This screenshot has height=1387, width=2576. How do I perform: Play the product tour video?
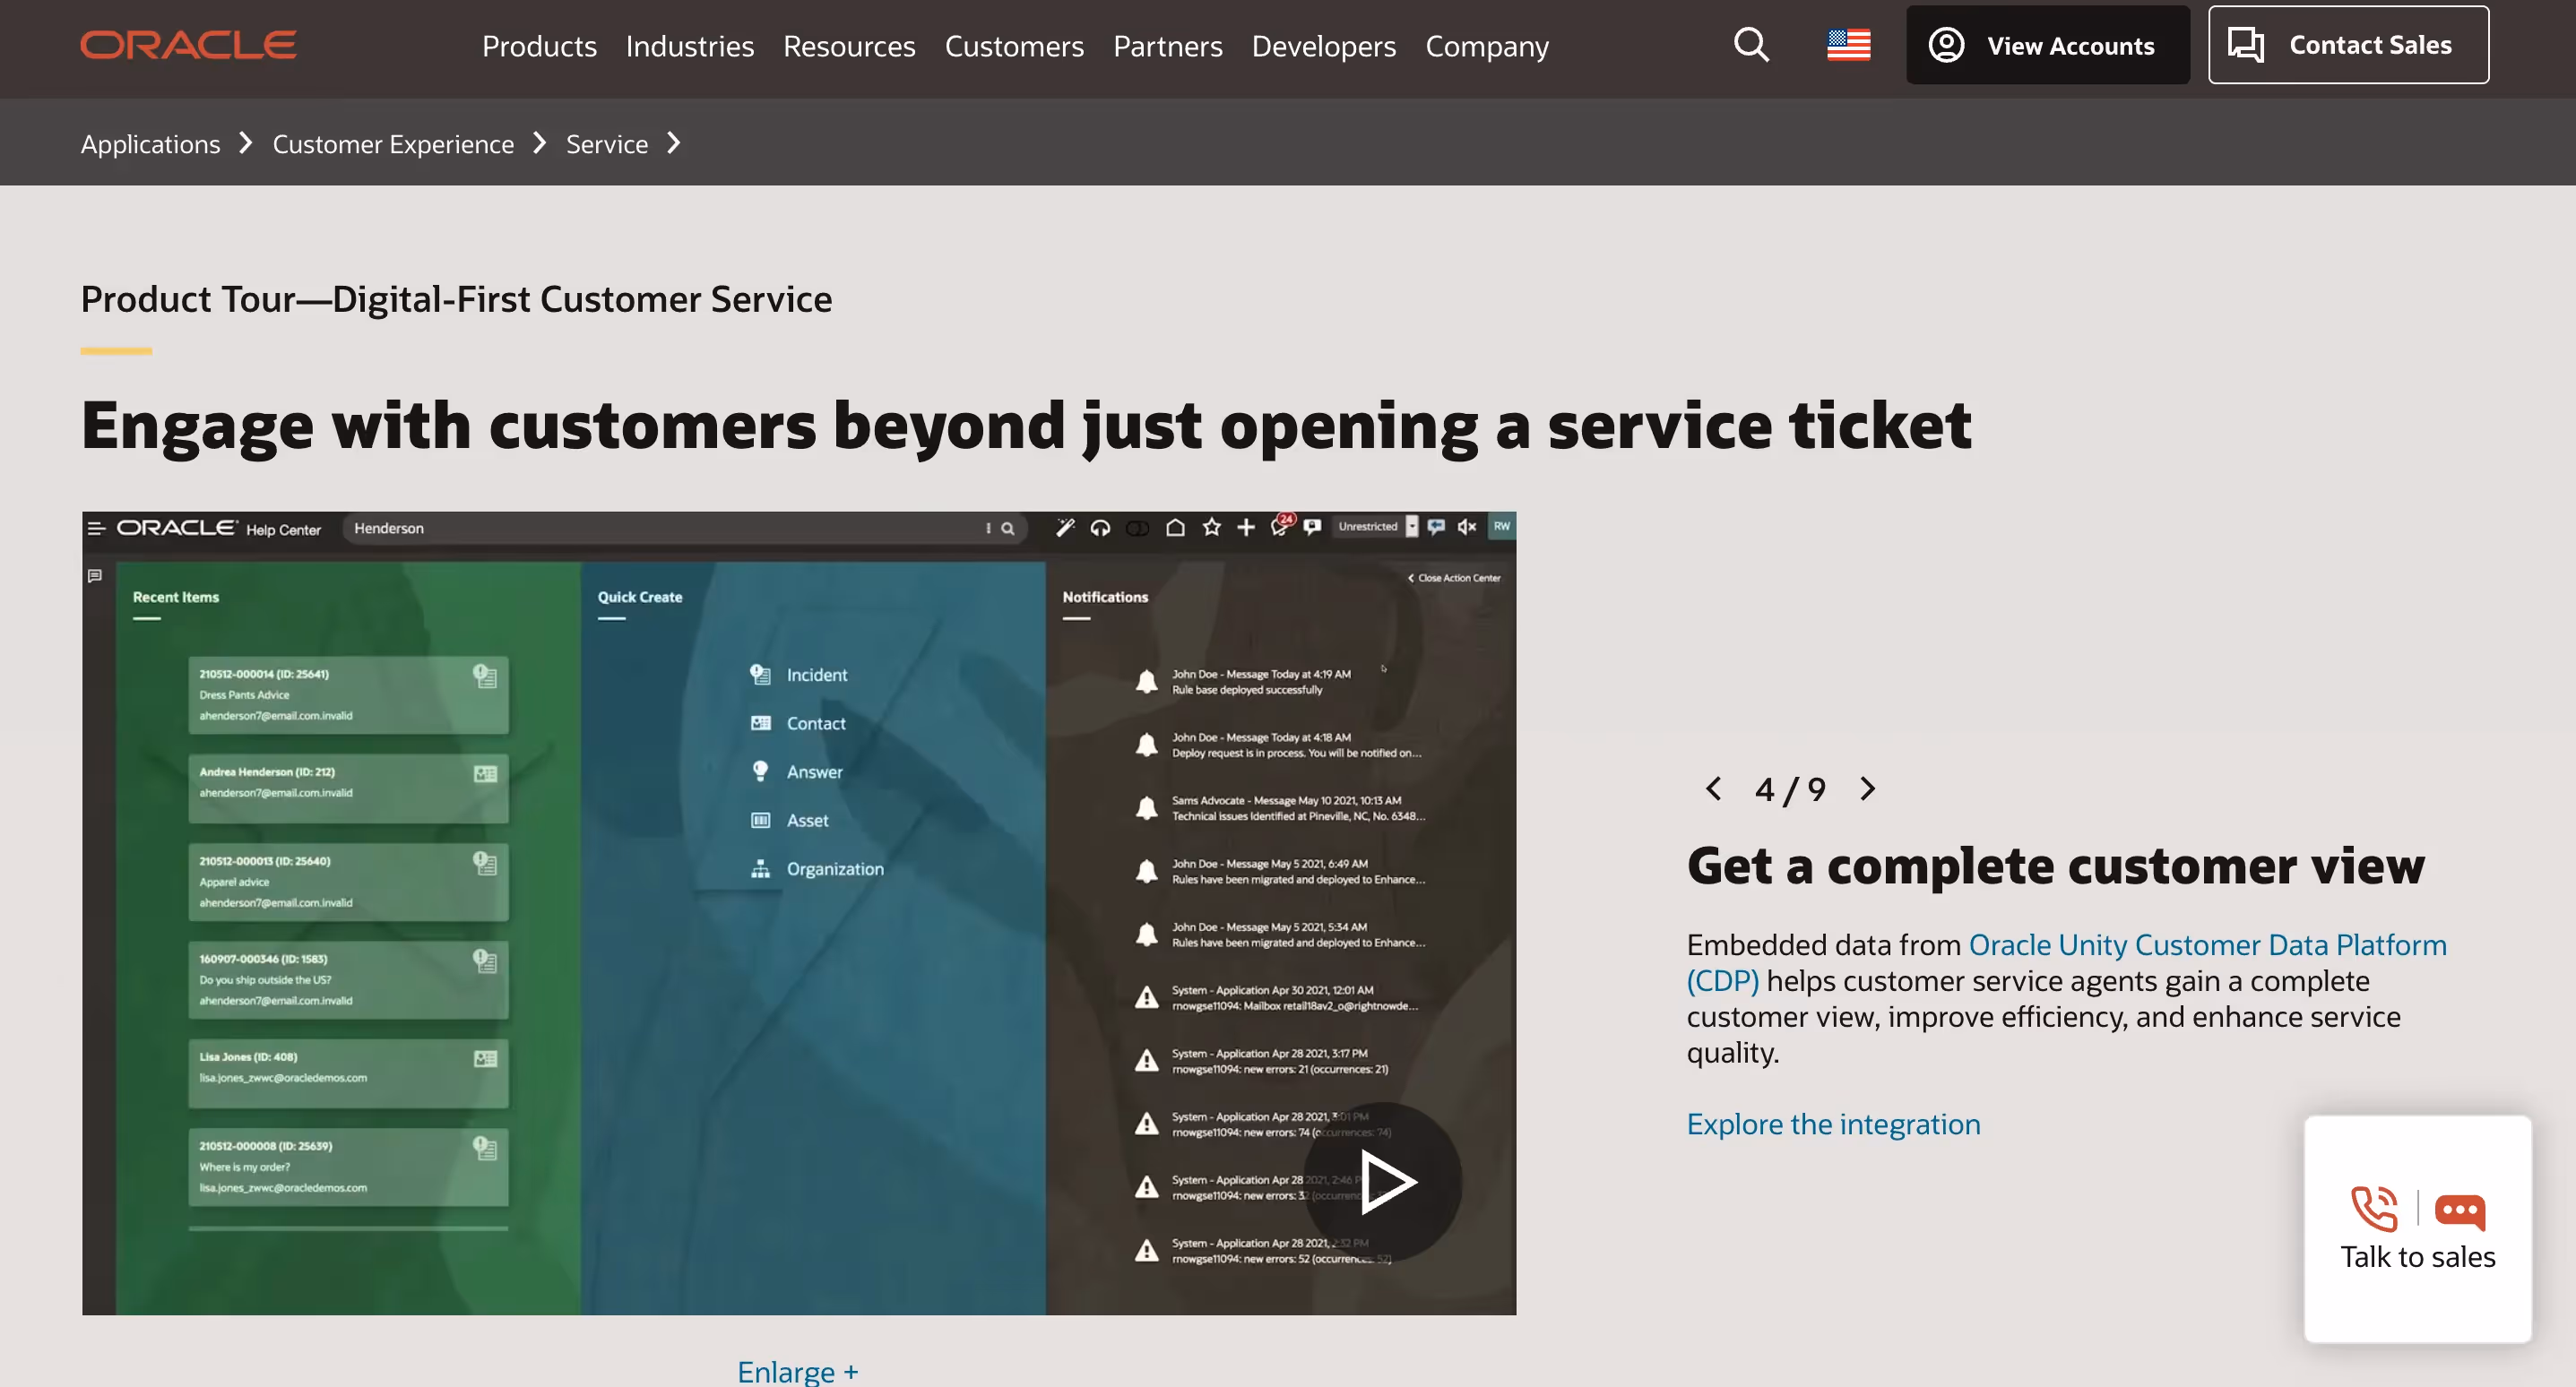(x=1383, y=1182)
